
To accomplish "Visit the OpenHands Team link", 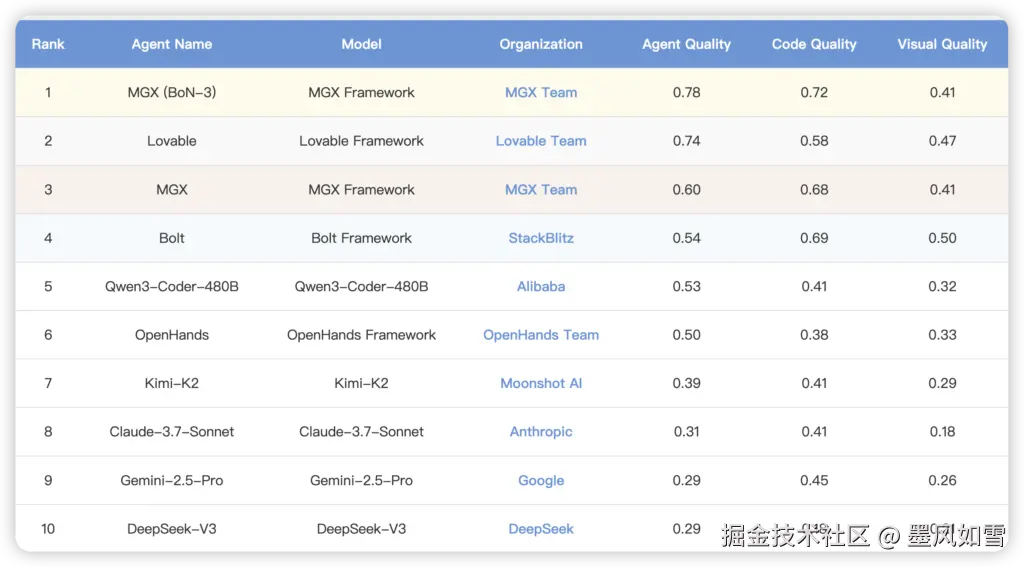I will (541, 334).
